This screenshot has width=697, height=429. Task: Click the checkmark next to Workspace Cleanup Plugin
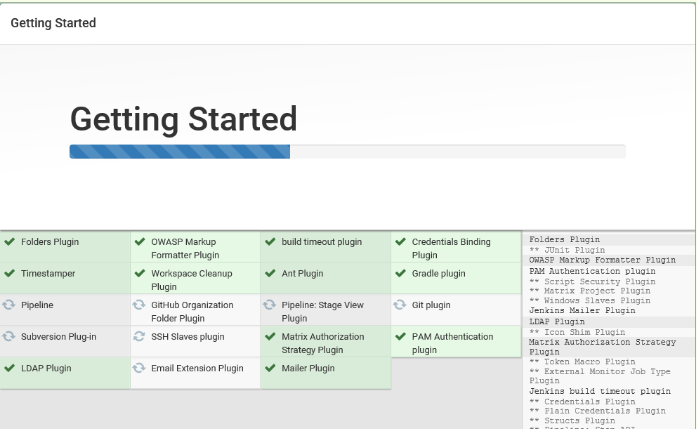[x=140, y=273]
